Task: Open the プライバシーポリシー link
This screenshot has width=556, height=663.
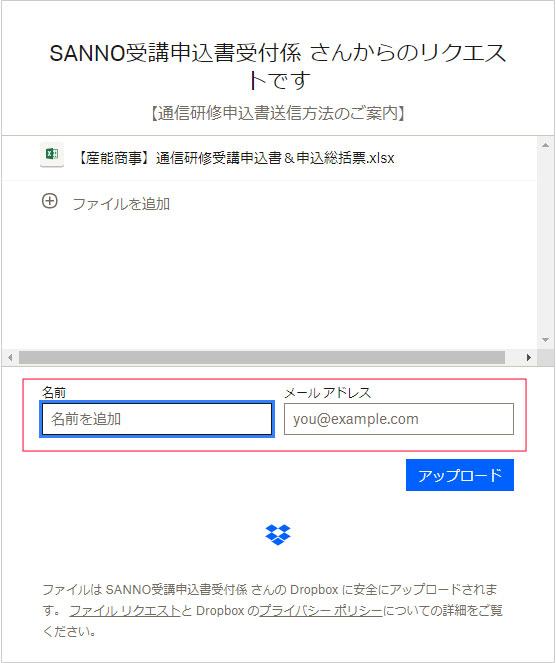Action: coord(321,611)
